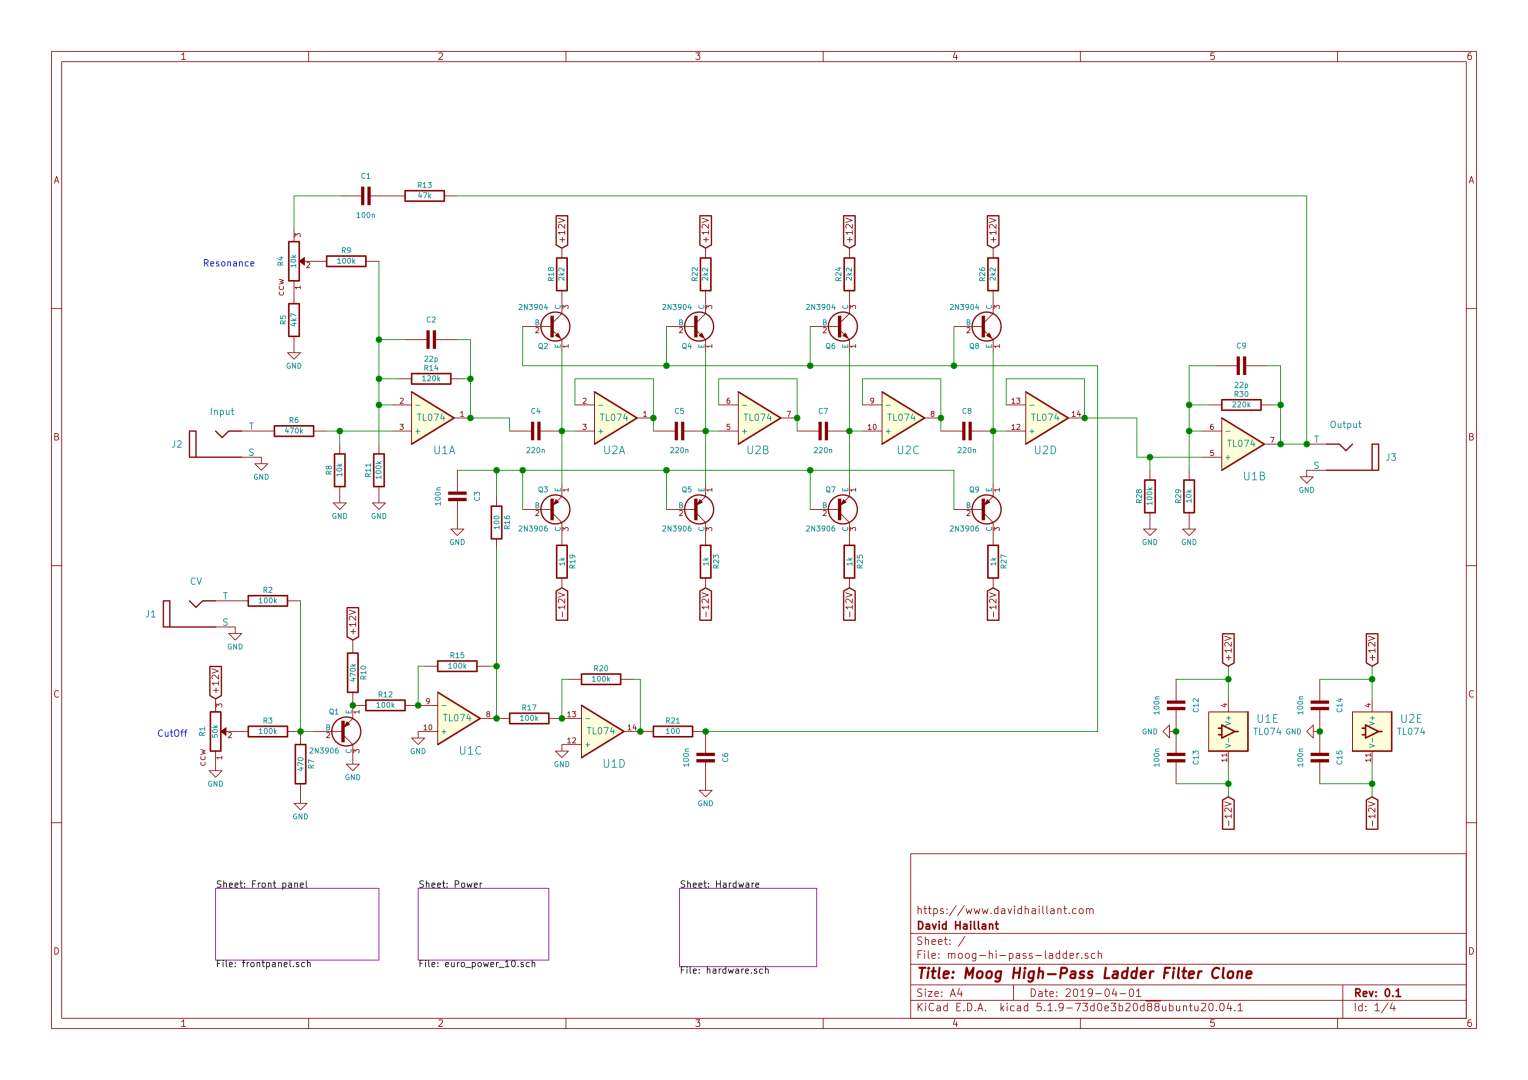Screen dimensions: 1528x1080
Task: Select transistor Q9 2N3906
Action: [987, 509]
